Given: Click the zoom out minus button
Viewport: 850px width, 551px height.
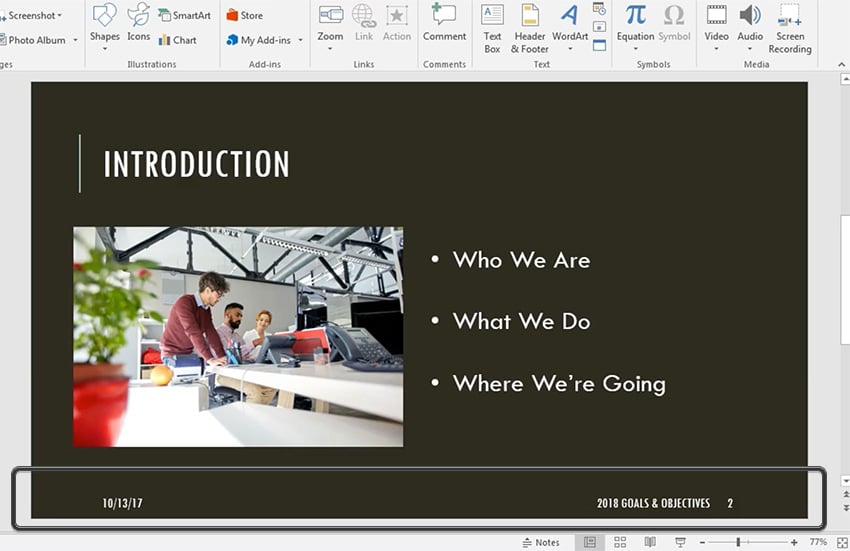Looking at the screenshot, I should pyautogui.click(x=702, y=542).
